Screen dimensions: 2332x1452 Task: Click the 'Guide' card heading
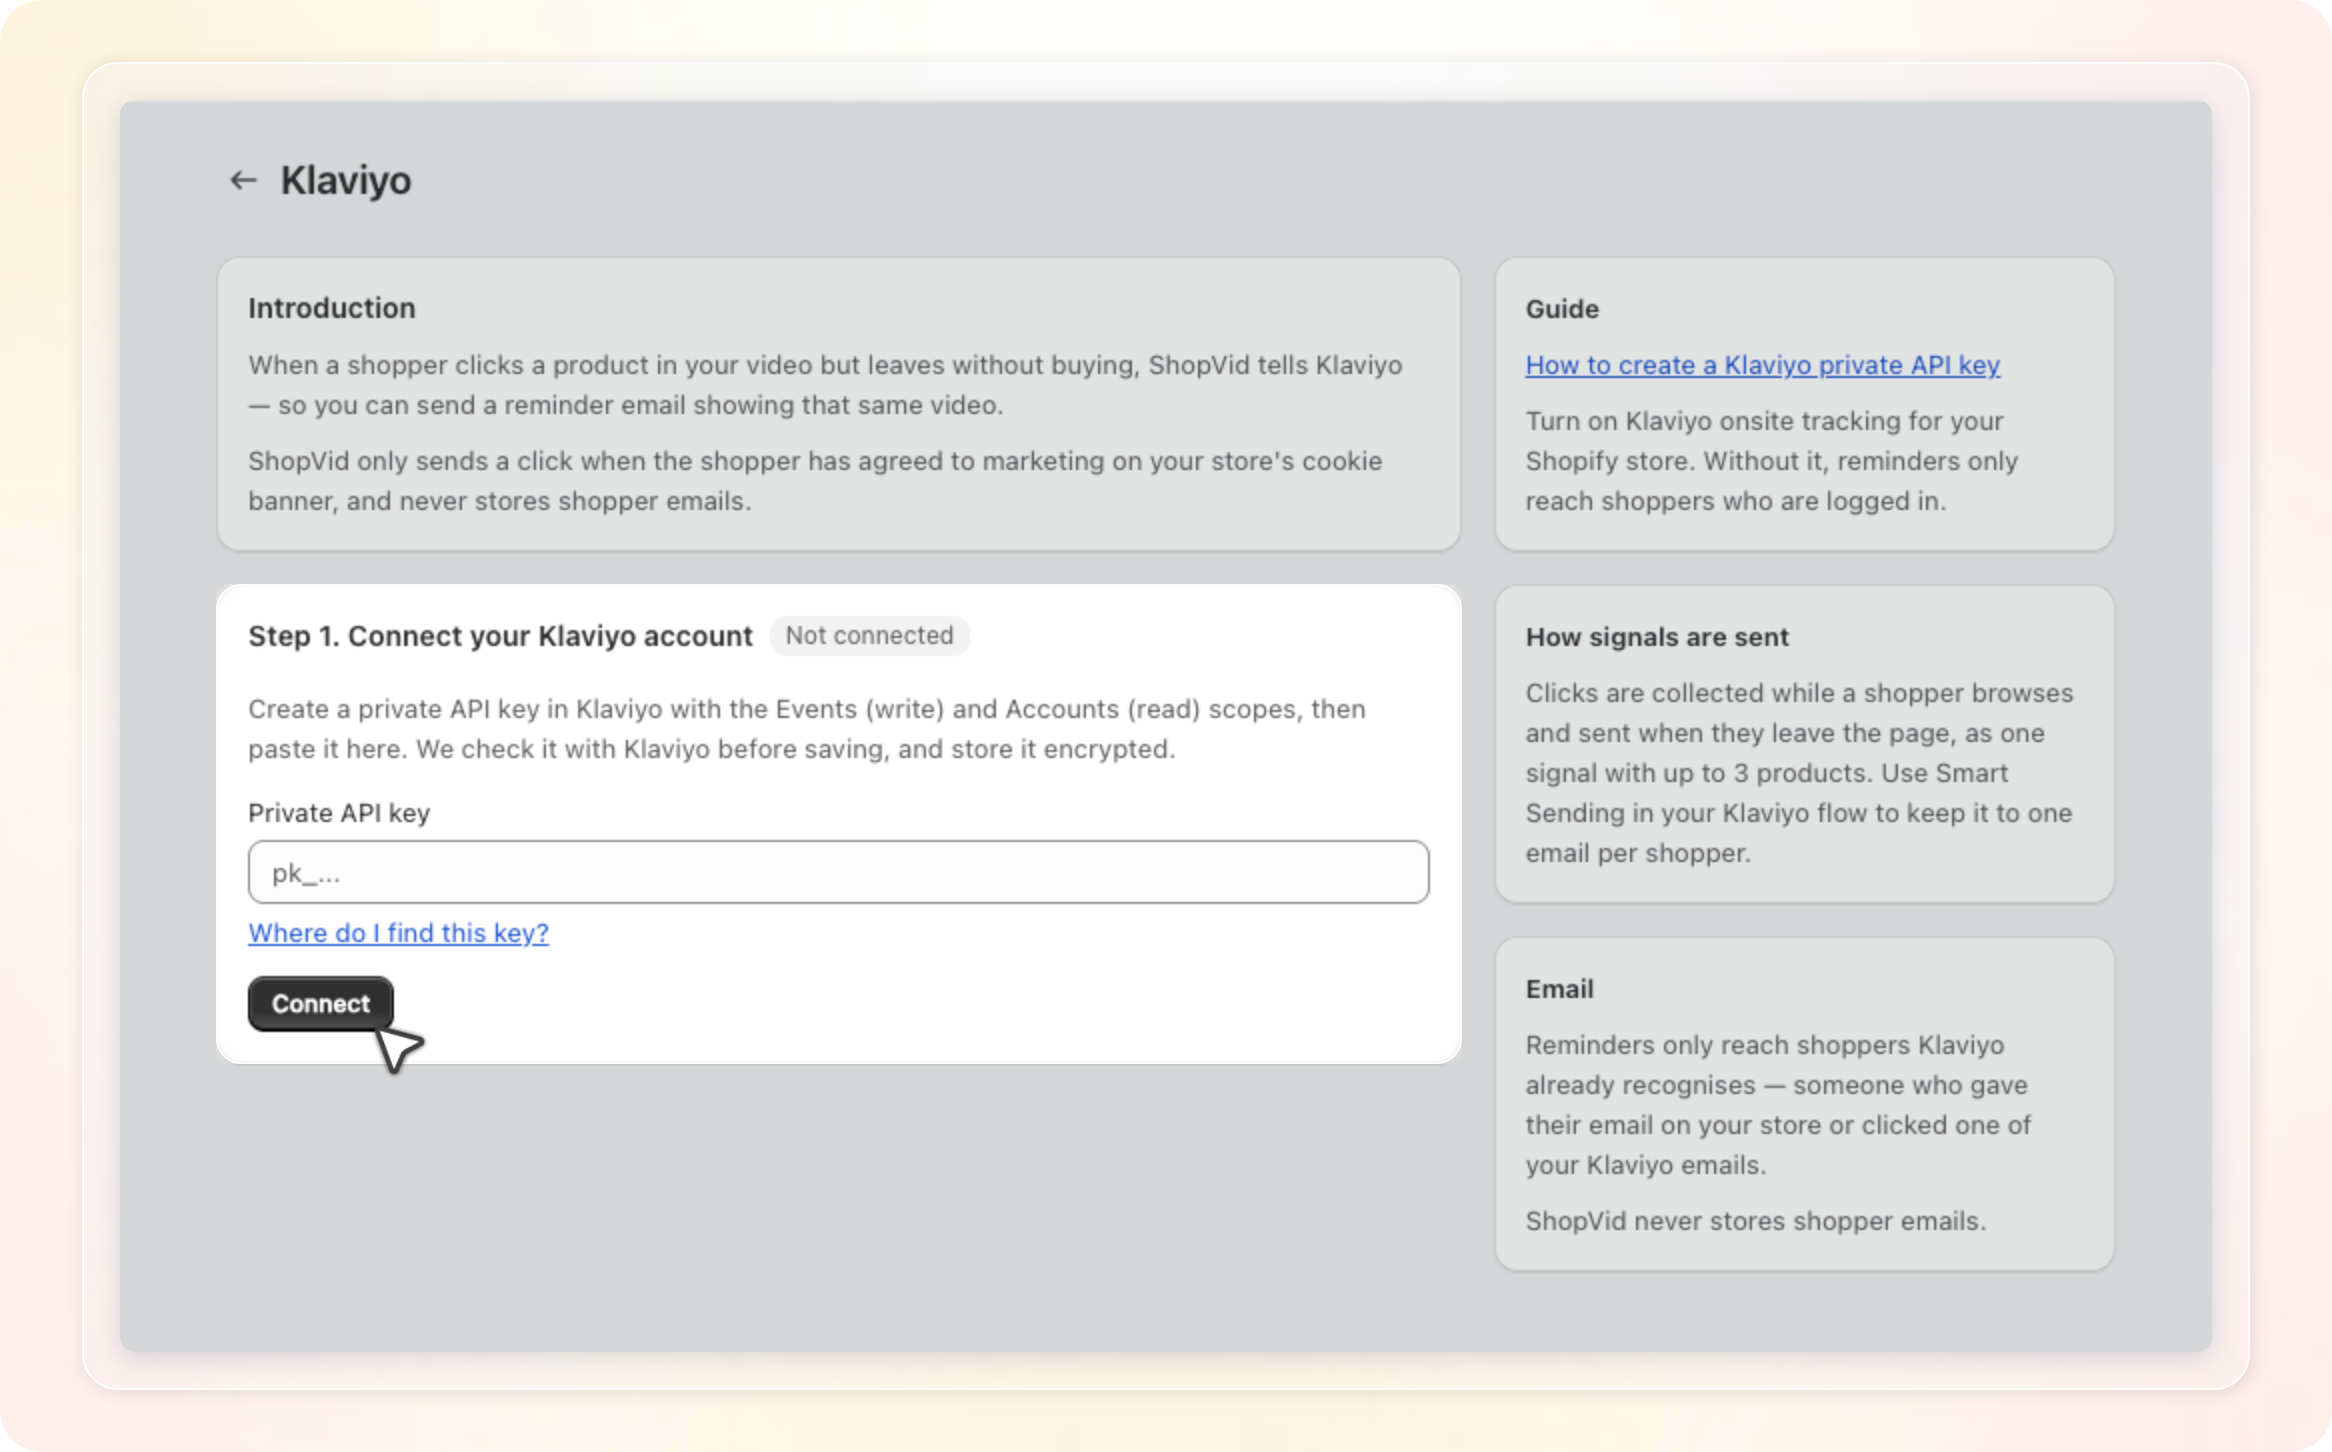[1562, 309]
